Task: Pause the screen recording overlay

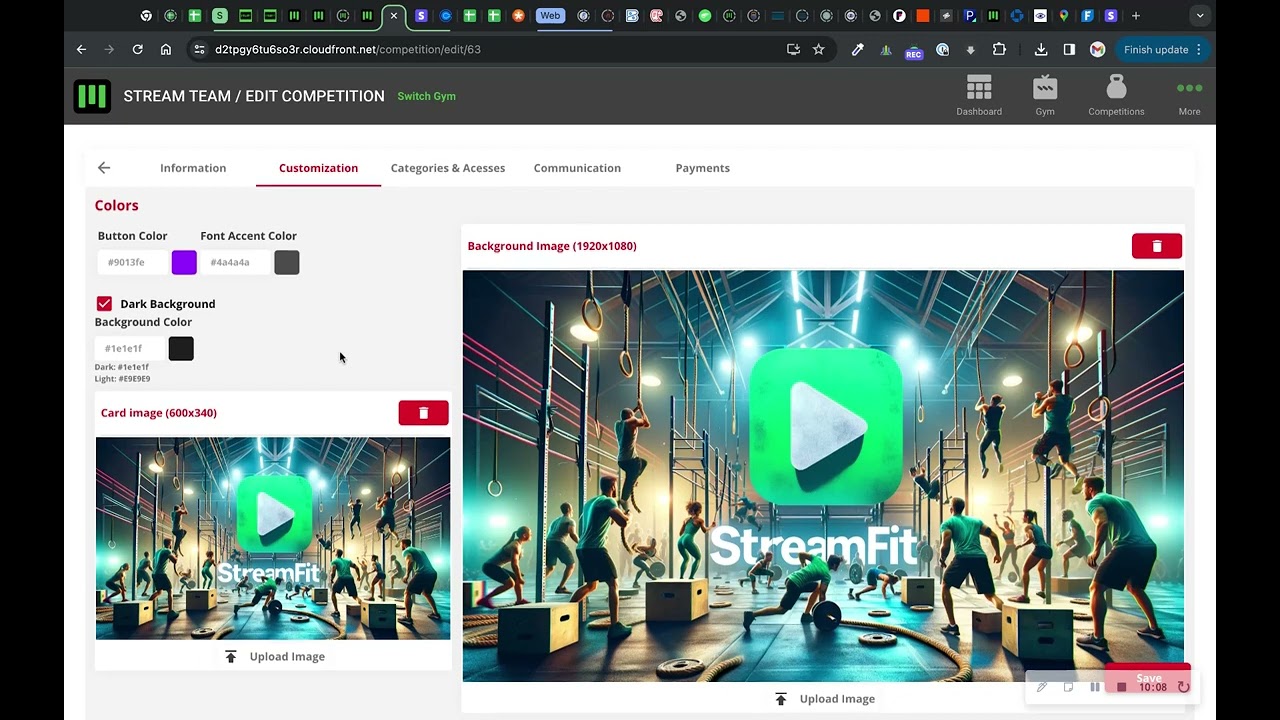Action: [x=1095, y=687]
